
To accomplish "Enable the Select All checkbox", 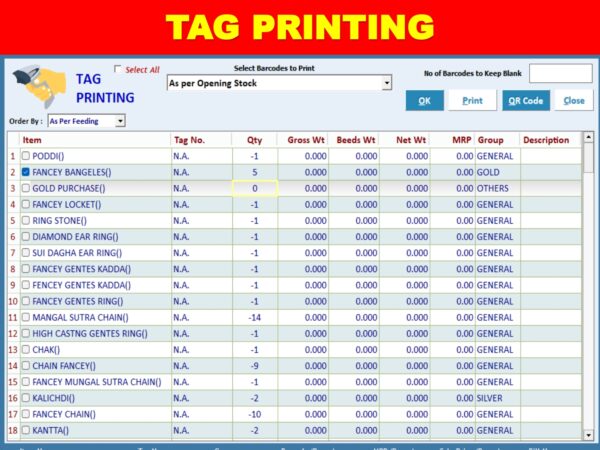I will point(119,70).
